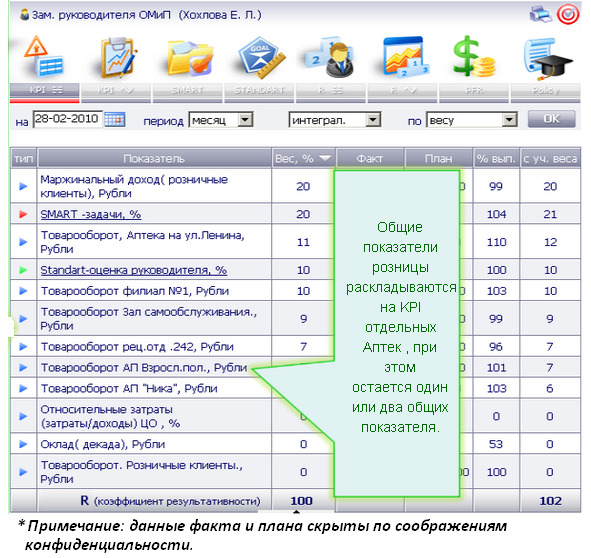Viewport: 591px width, 558px height.
Task: Open the KPI chart clipboard icon
Action: click(x=118, y=57)
